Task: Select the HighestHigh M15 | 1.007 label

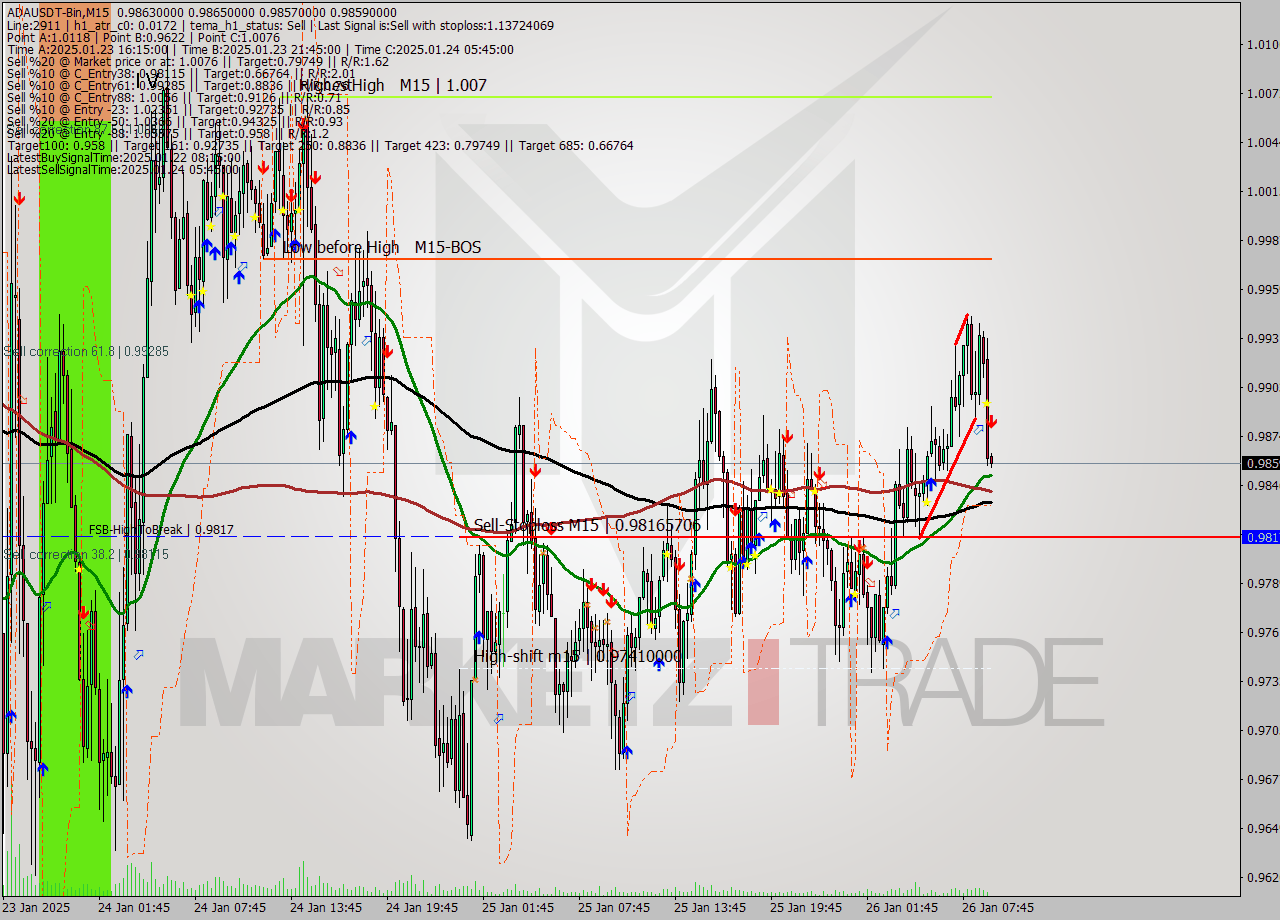Action: (x=393, y=85)
